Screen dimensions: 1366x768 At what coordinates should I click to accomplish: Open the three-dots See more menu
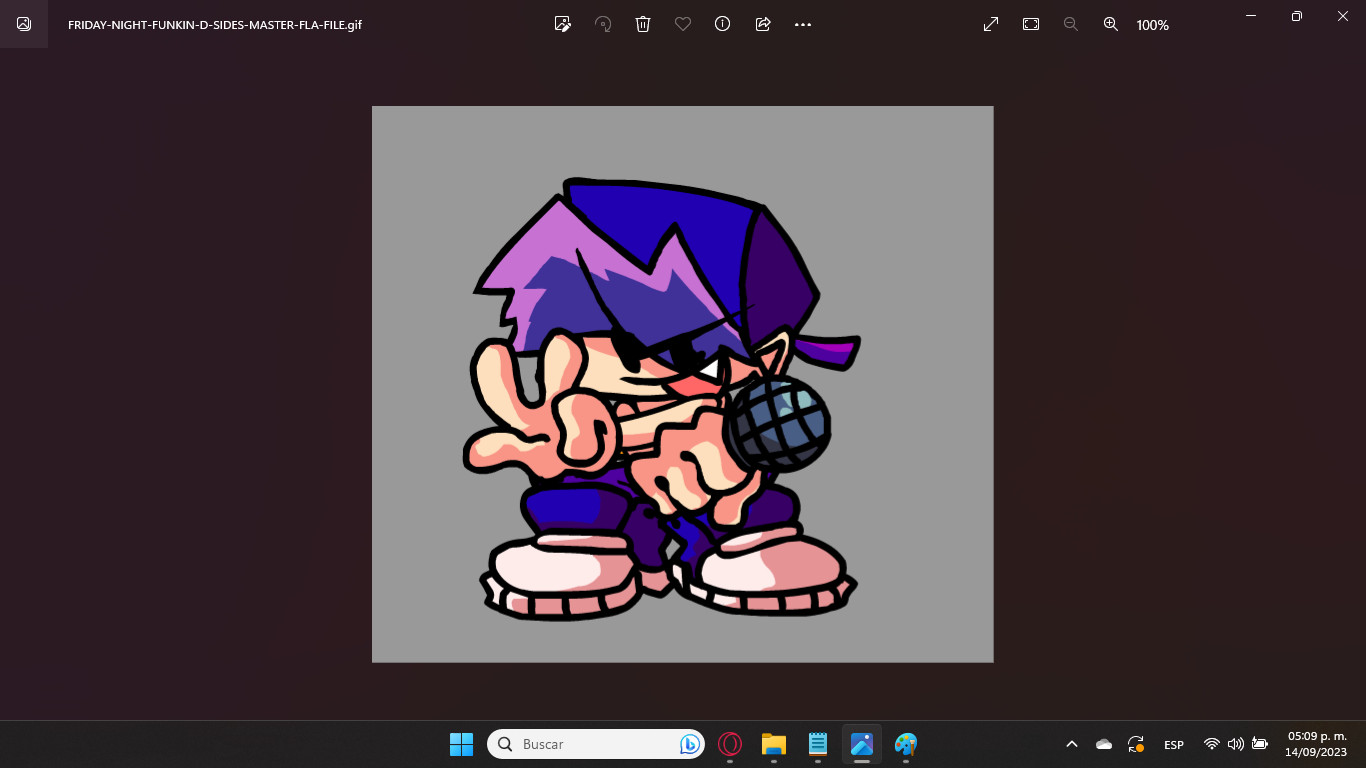point(803,24)
